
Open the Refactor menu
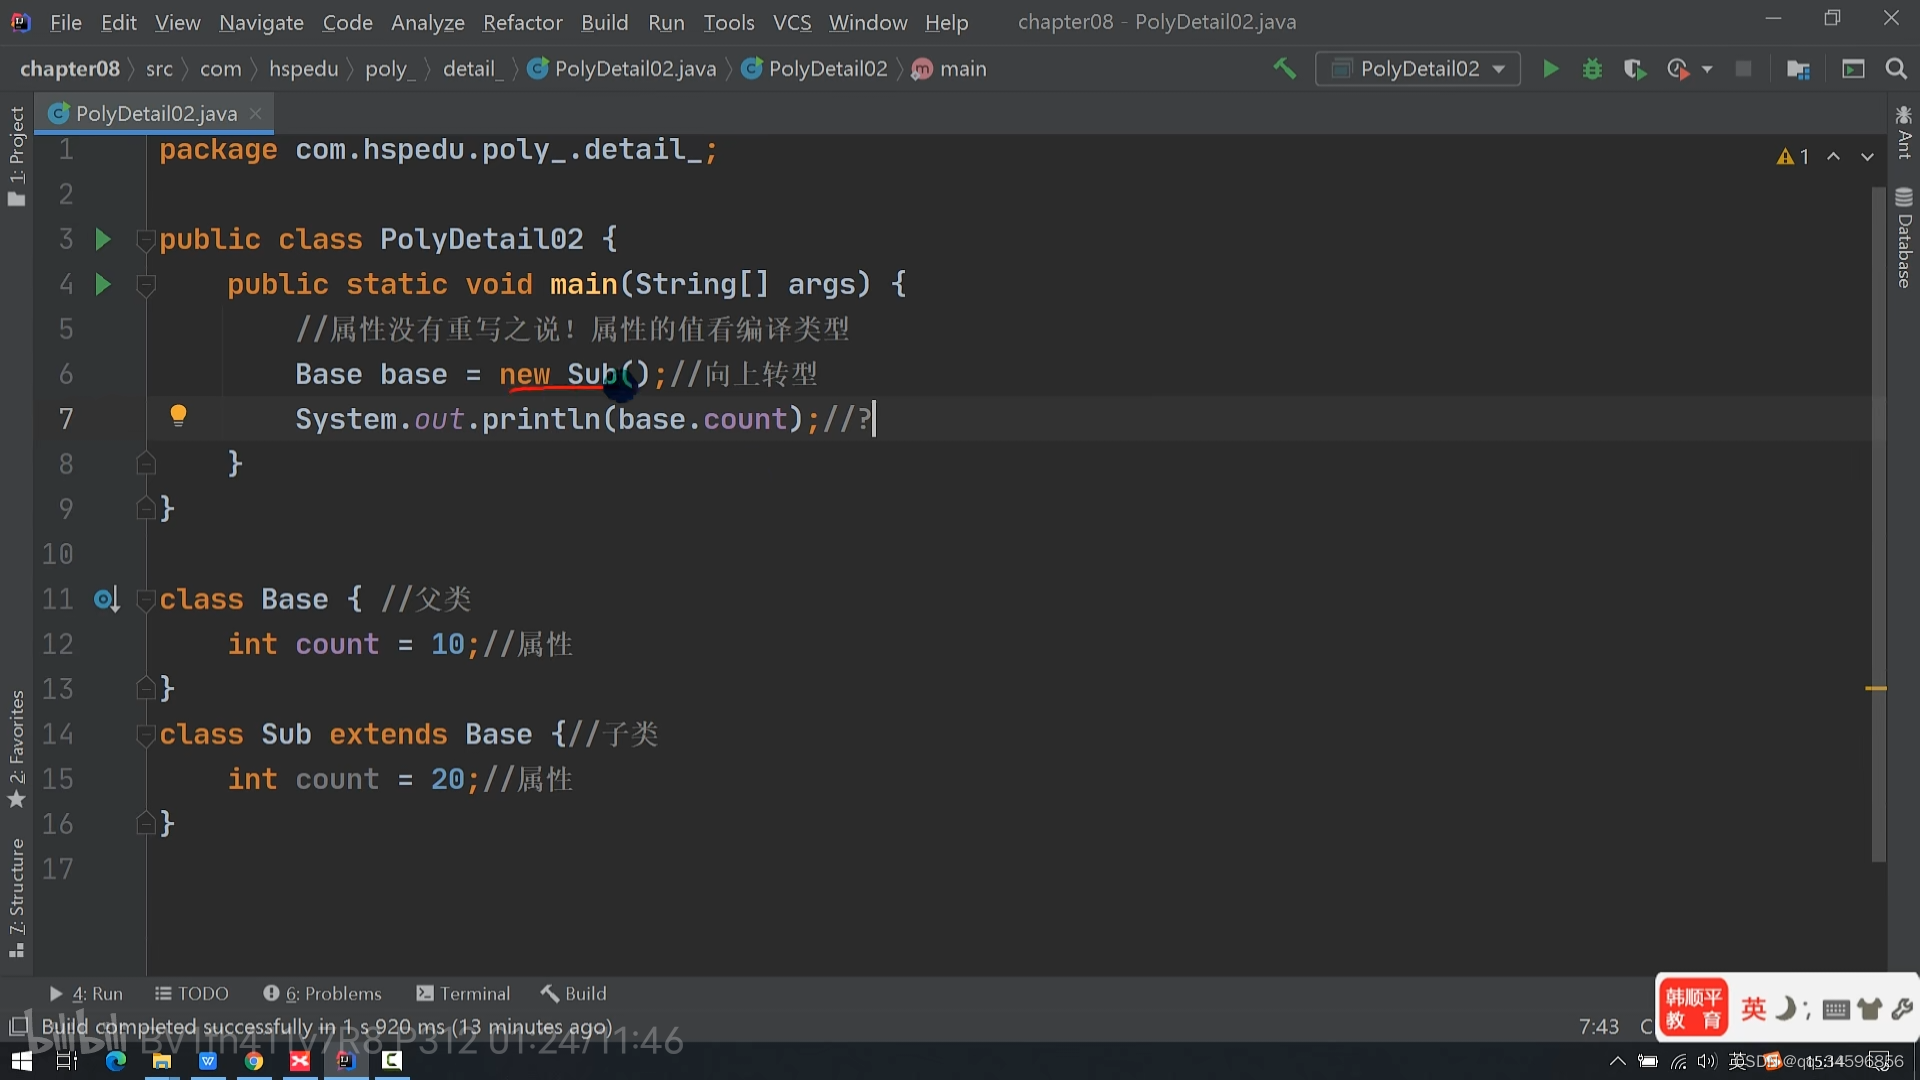[x=522, y=22]
